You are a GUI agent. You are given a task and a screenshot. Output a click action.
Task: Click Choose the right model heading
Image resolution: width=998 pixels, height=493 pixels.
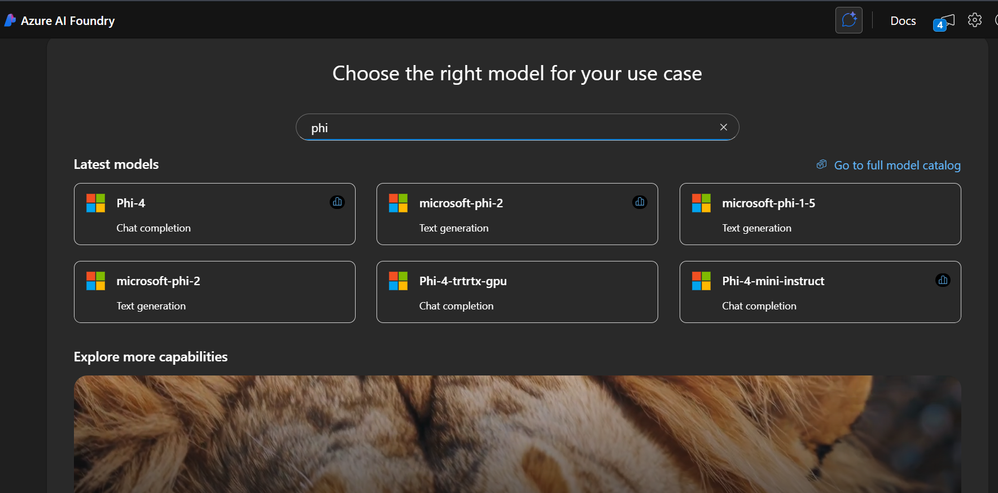point(517,74)
